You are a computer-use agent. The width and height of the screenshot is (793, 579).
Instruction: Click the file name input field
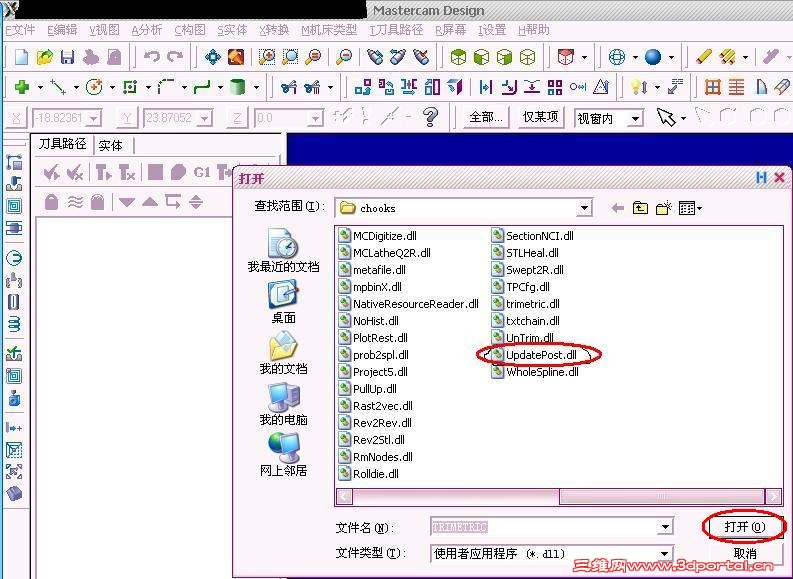click(544, 527)
